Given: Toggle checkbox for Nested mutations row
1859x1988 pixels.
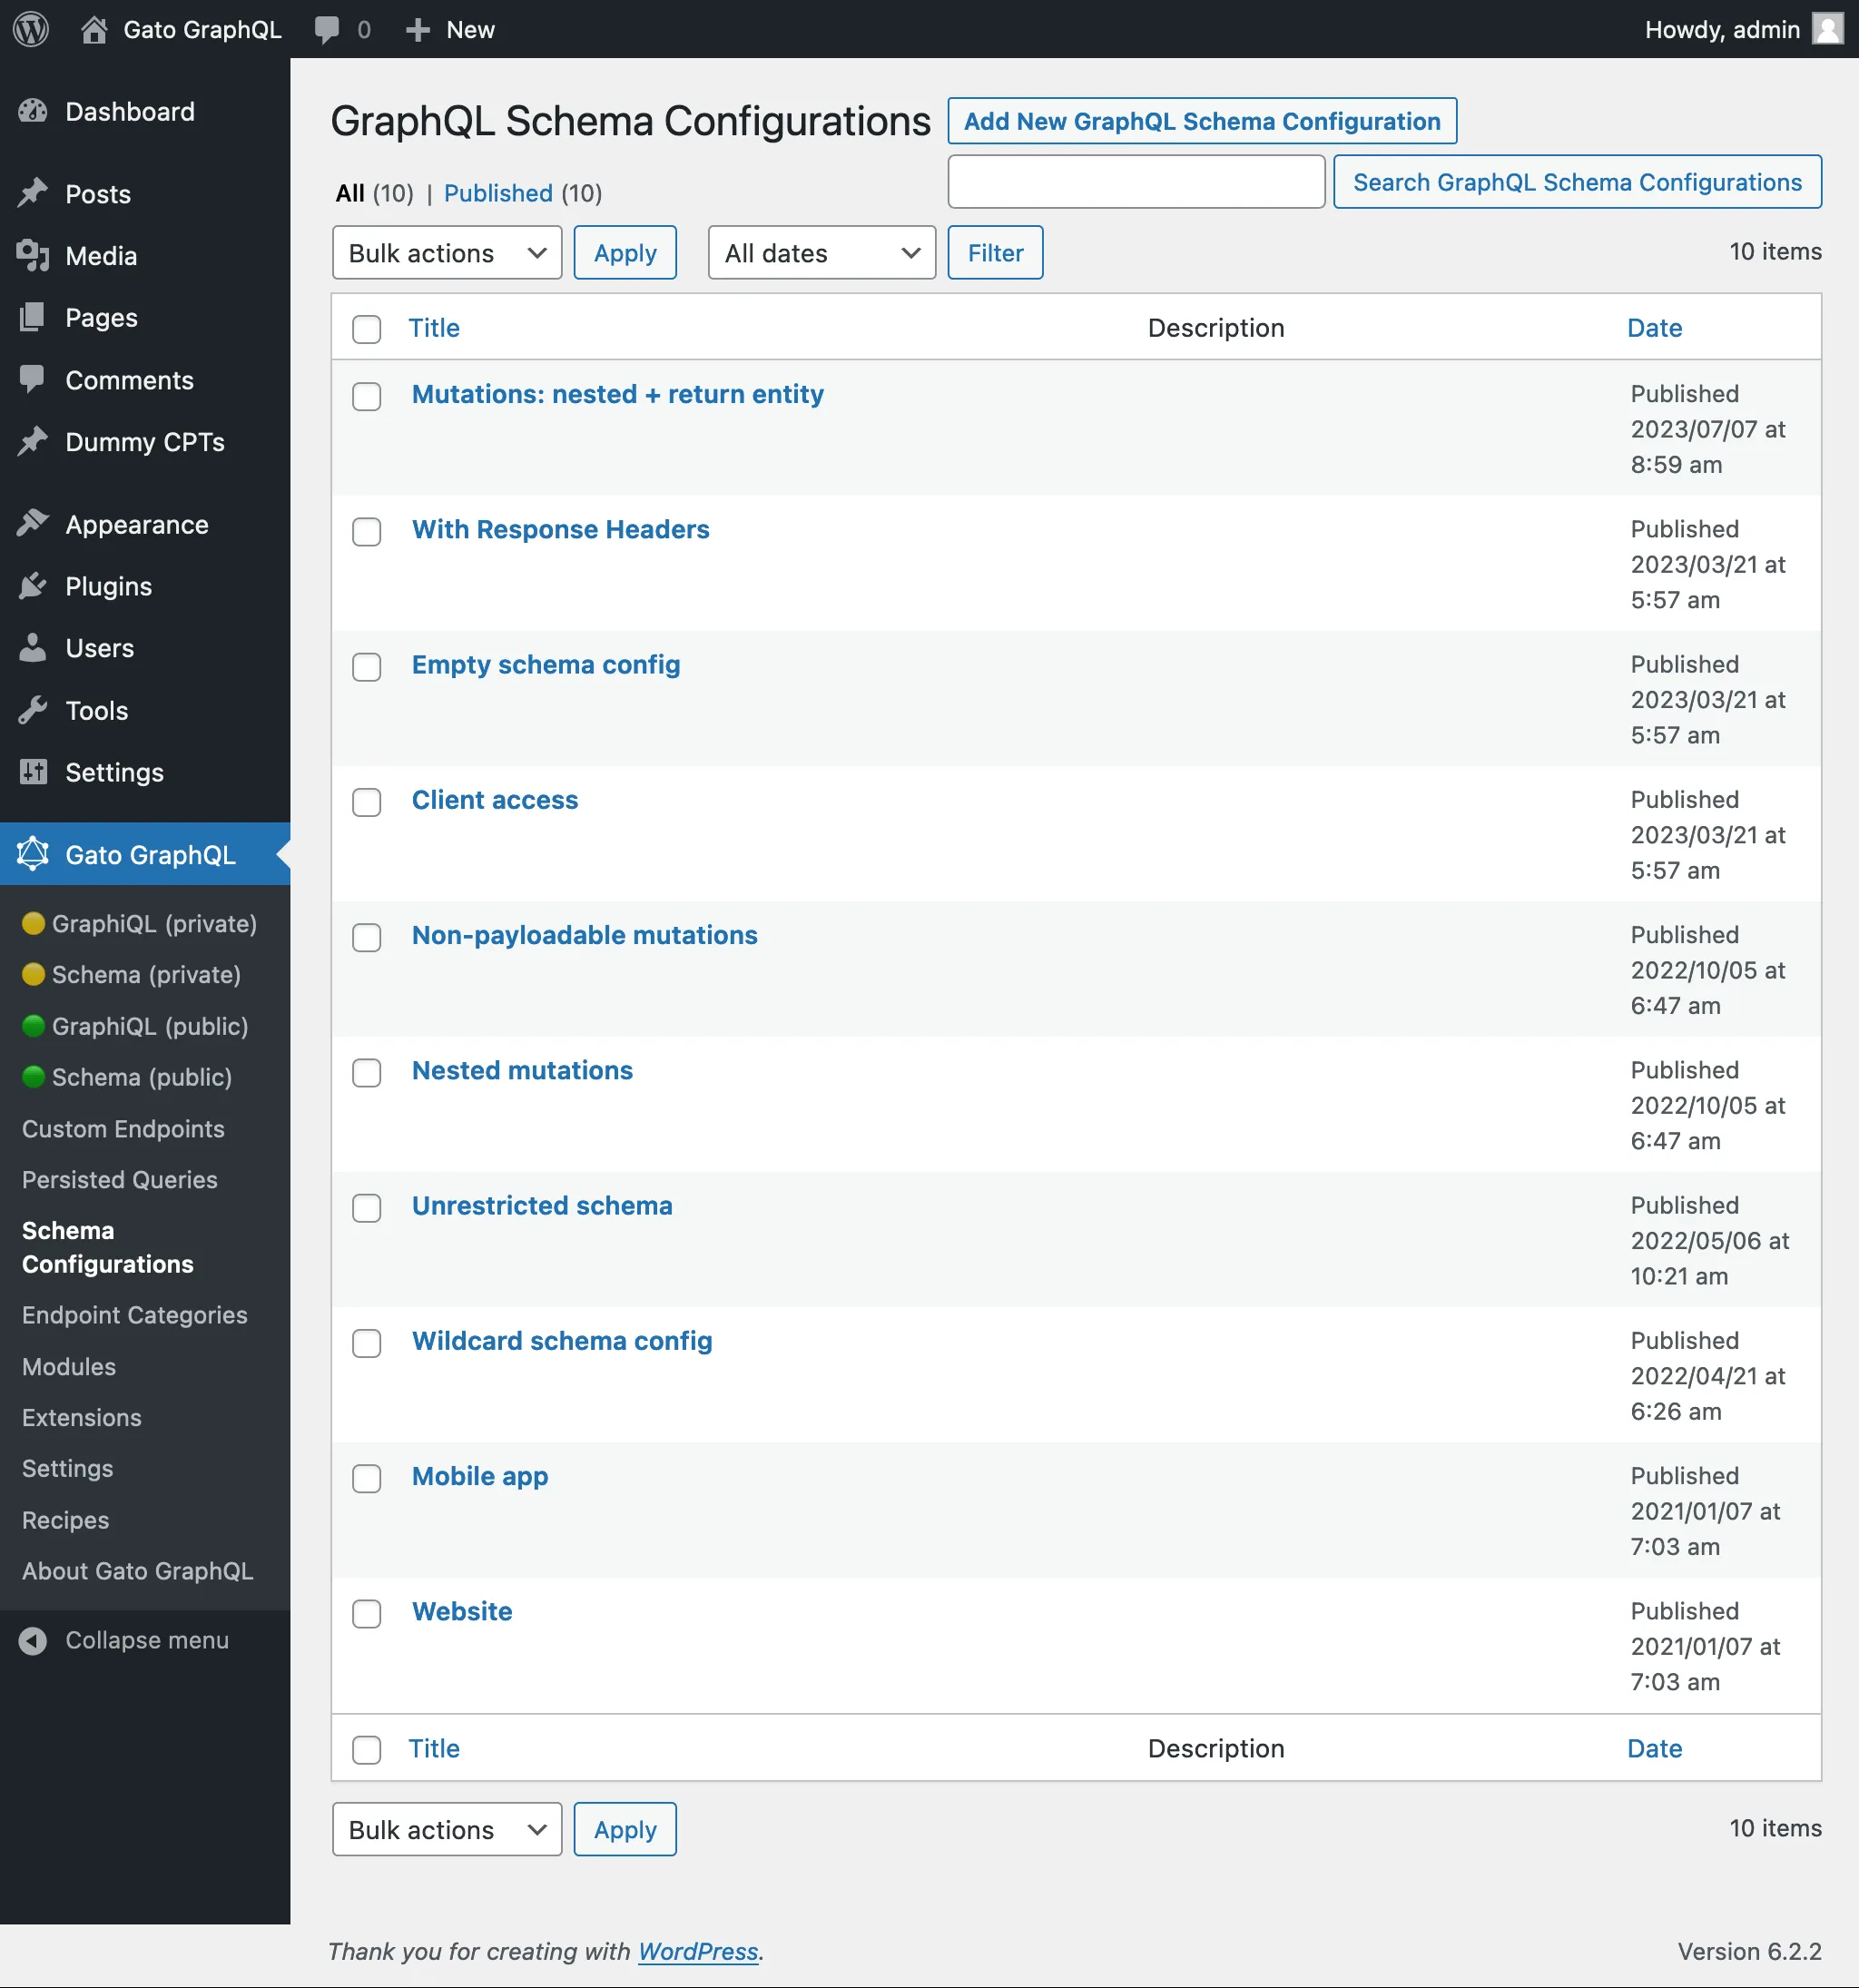Looking at the screenshot, I should pyautogui.click(x=367, y=1073).
